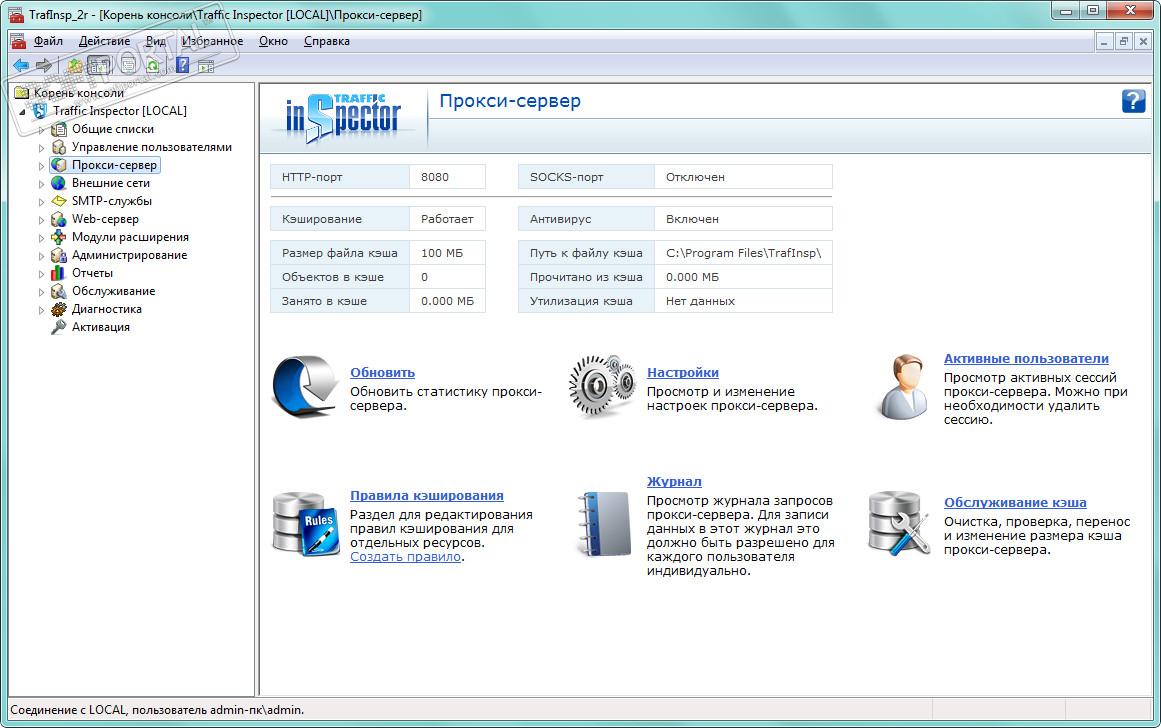Image resolution: width=1161 pixels, height=728 pixels.
Task: Click the blue arrow icon beside Обновить
Action: (x=305, y=386)
